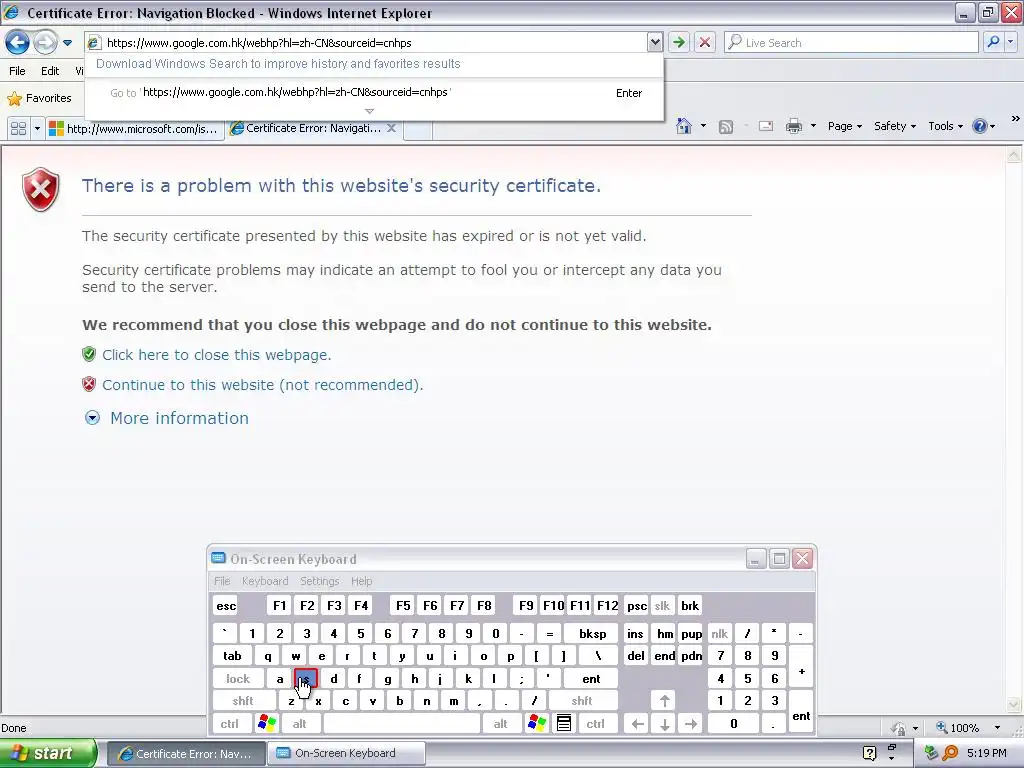Click the left arrow key
Viewport: 1024px width, 768px height.
click(637, 724)
